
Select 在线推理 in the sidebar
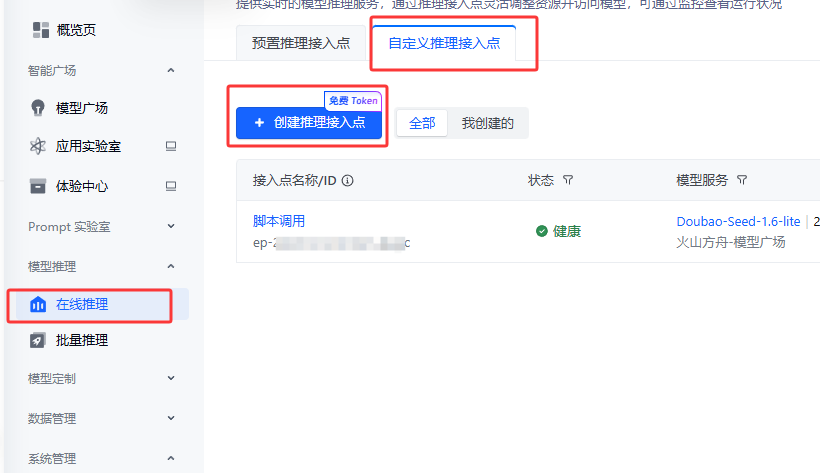(102, 304)
